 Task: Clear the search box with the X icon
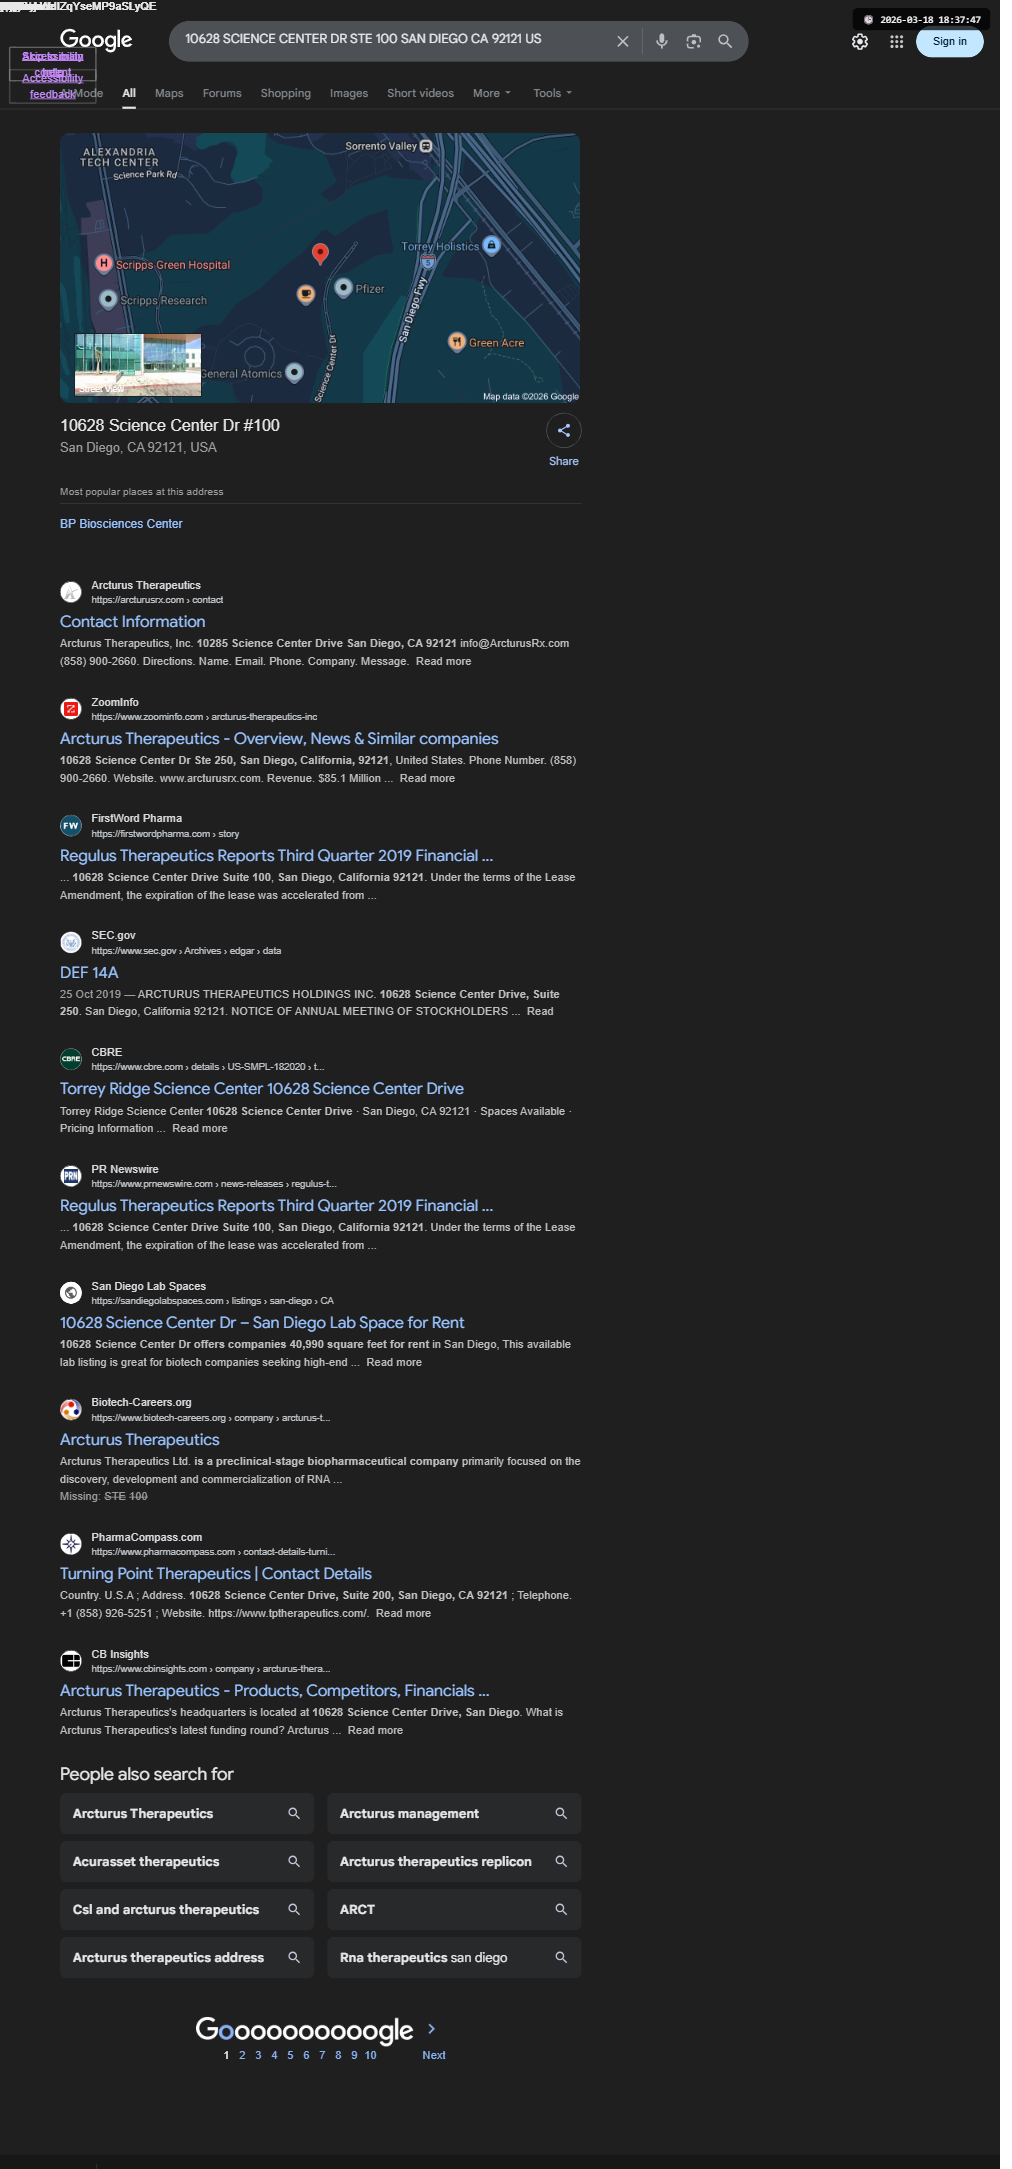[x=622, y=41]
